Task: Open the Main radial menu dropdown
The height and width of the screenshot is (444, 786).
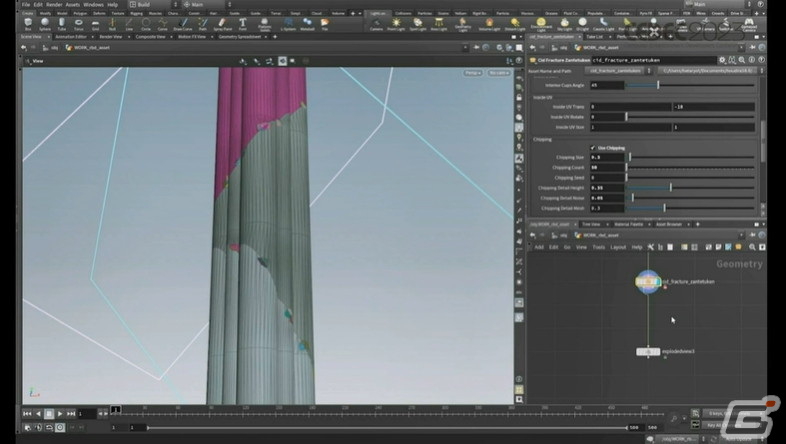Action: (207, 5)
